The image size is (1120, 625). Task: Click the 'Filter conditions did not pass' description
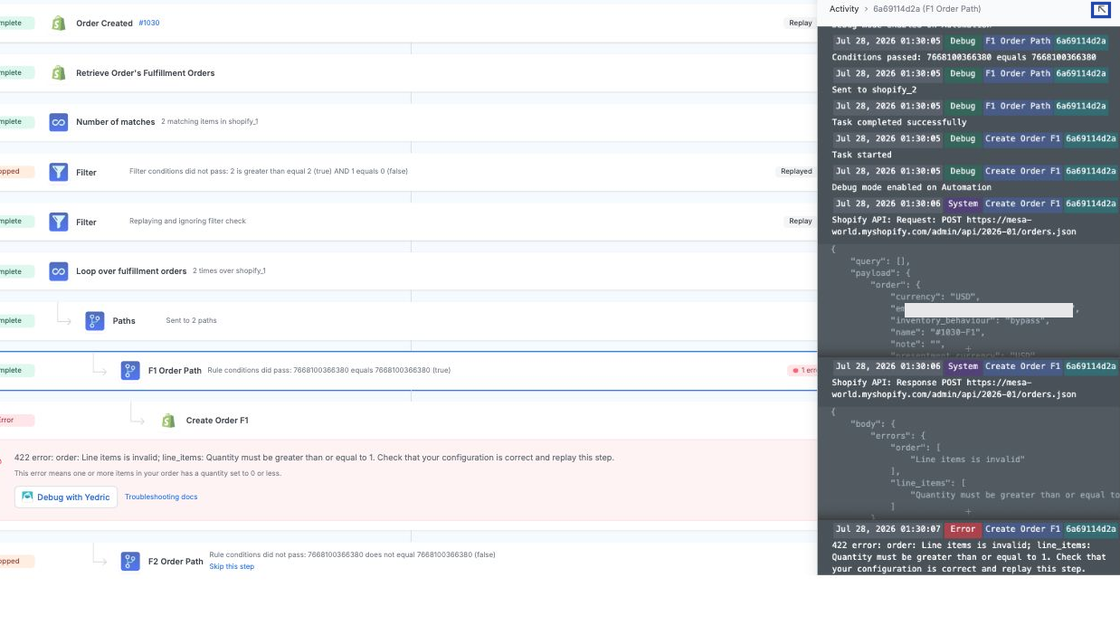268,171
